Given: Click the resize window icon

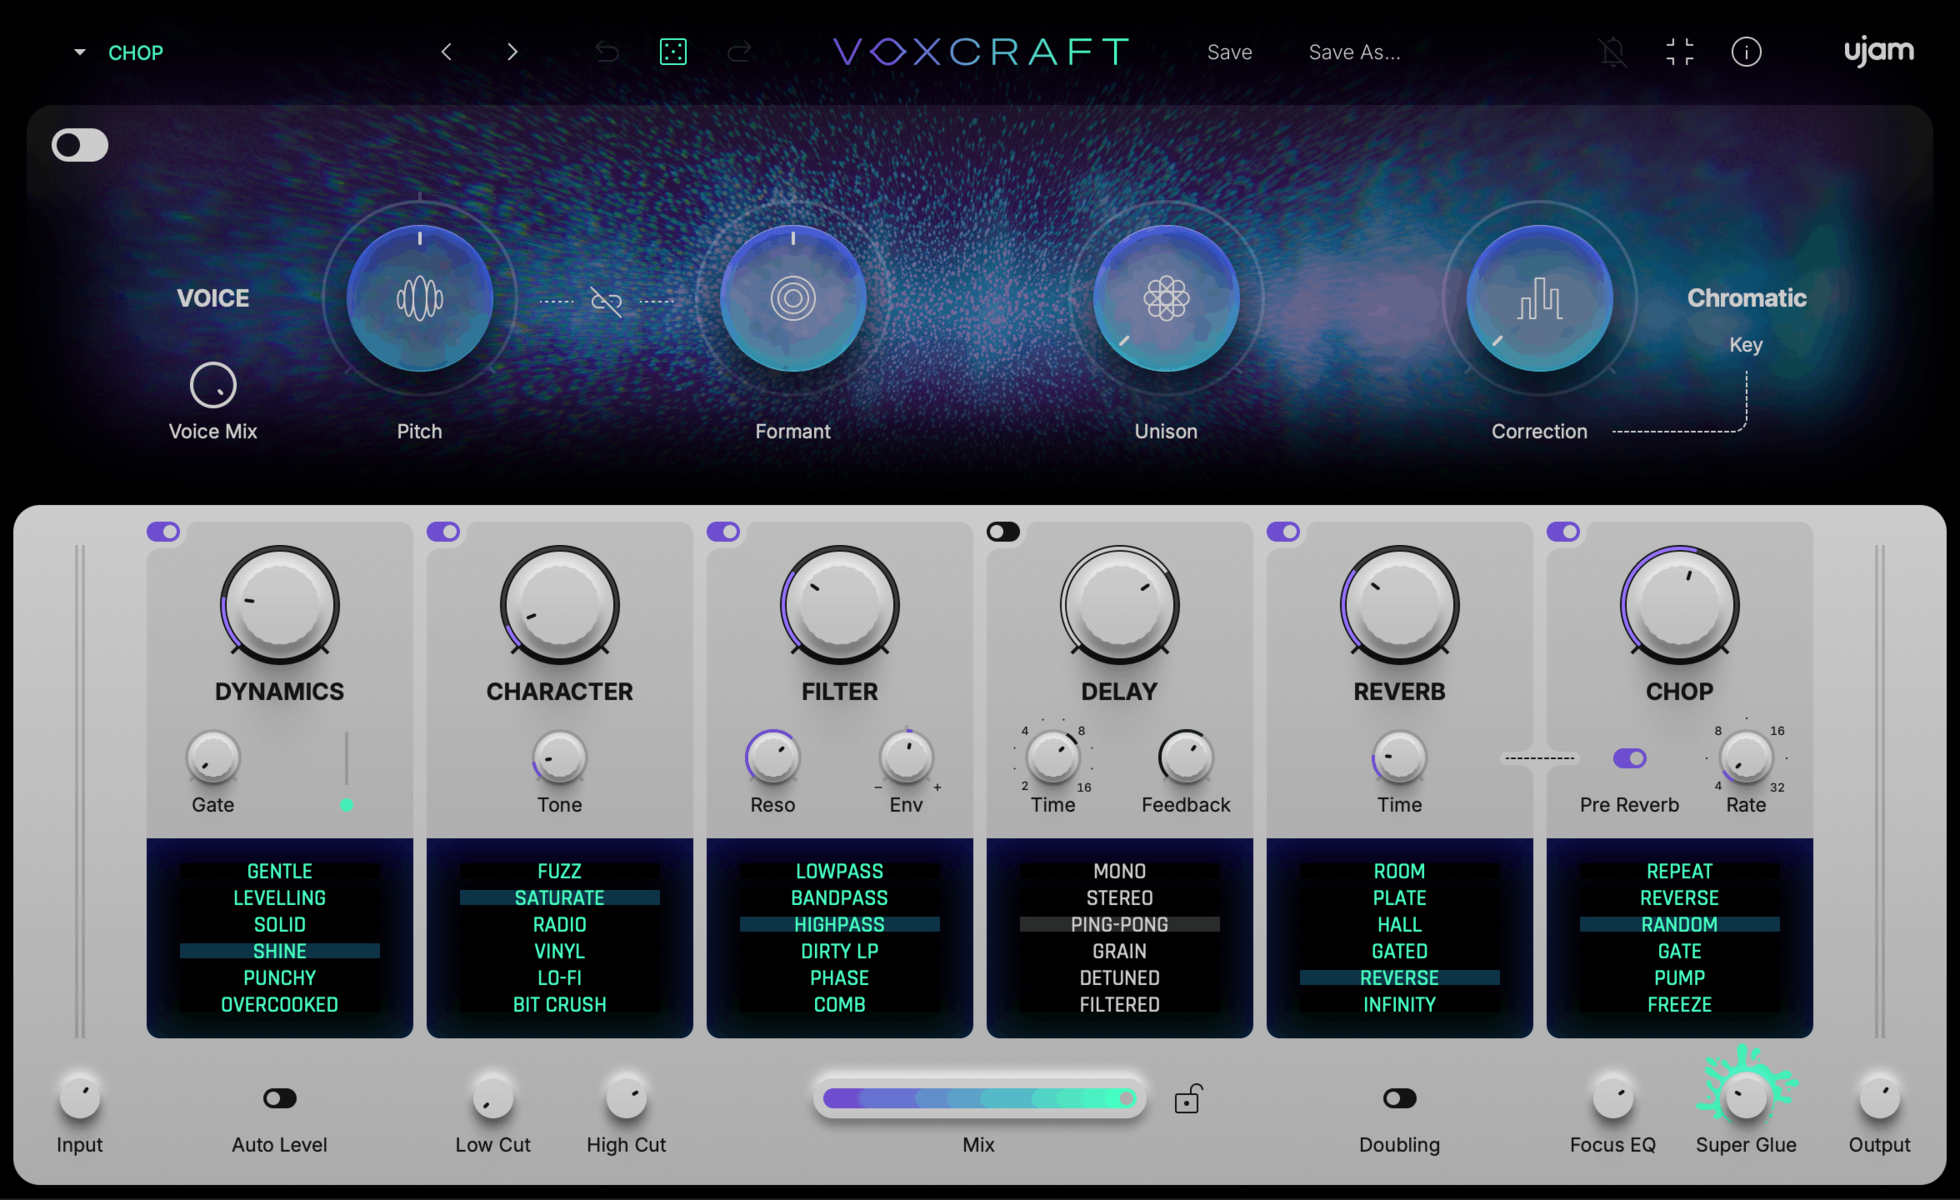Looking at the screenshot, I should pyautogui.click(x=1680, y=51).
